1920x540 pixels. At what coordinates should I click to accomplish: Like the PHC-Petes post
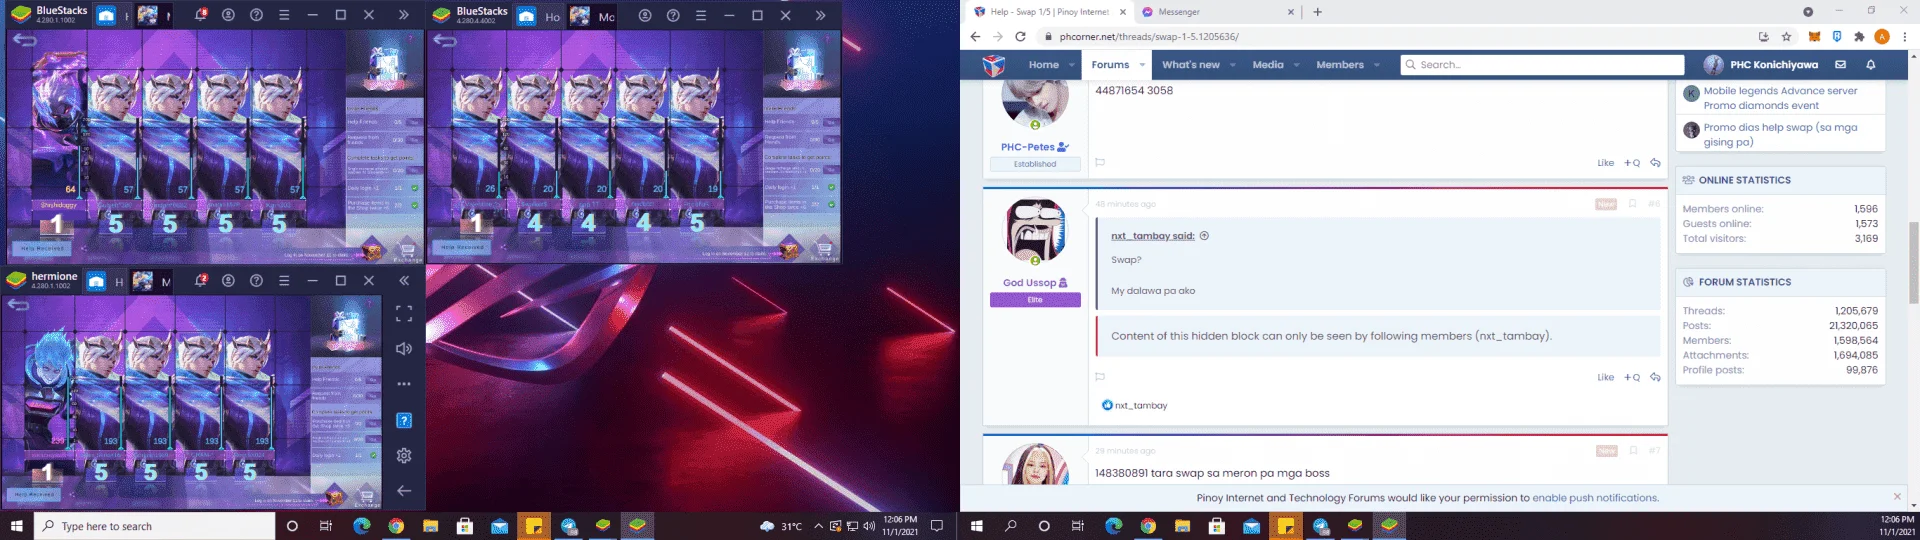[x=1605, y=163]
